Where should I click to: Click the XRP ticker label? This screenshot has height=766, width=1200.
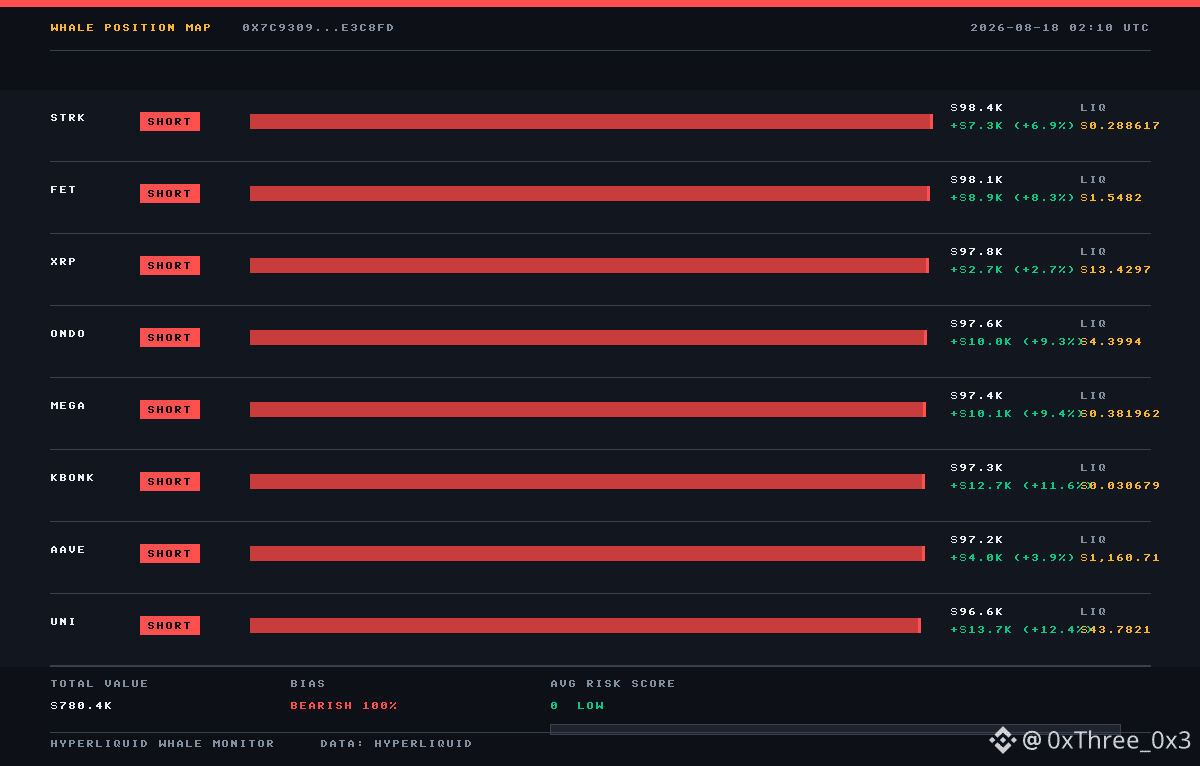pos(63,262)
